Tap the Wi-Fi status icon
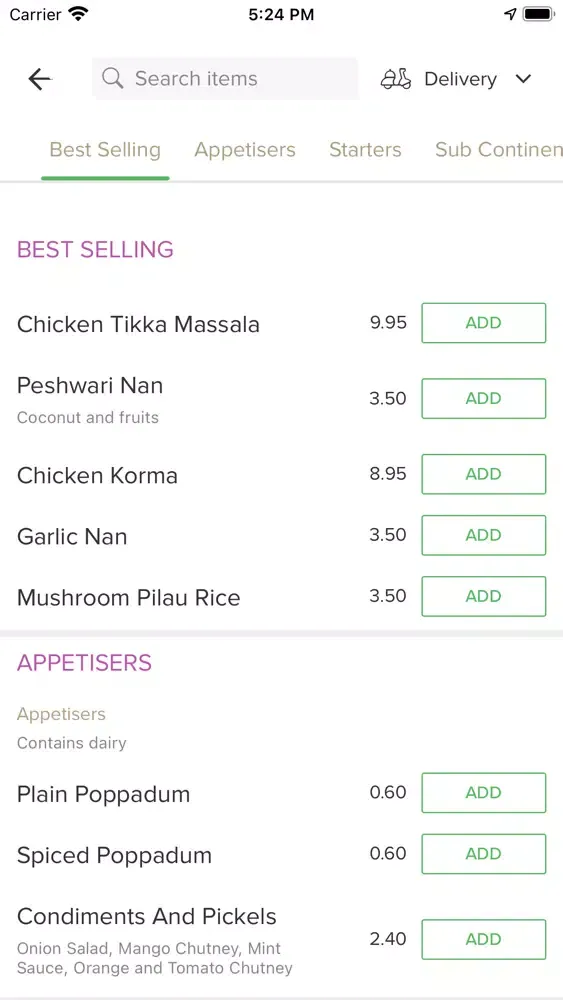 (78, 14)
